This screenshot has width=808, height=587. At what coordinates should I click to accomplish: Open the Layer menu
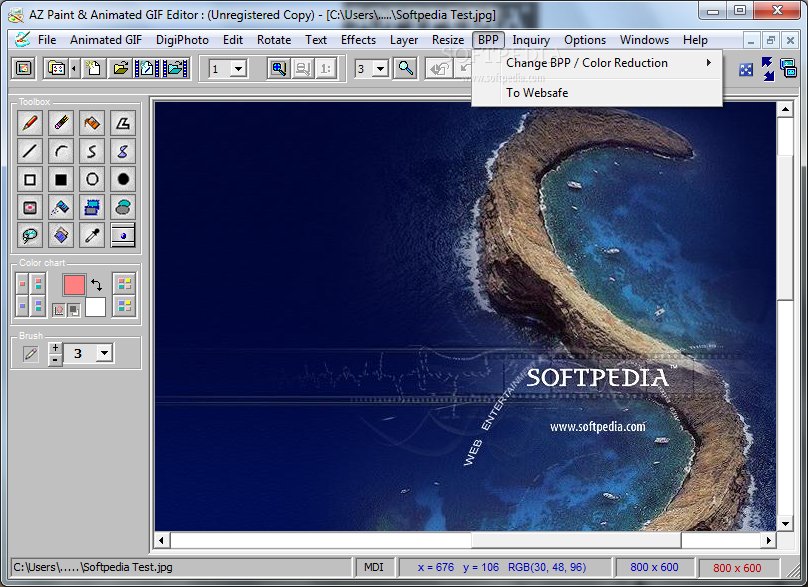(x=403, y=40)
